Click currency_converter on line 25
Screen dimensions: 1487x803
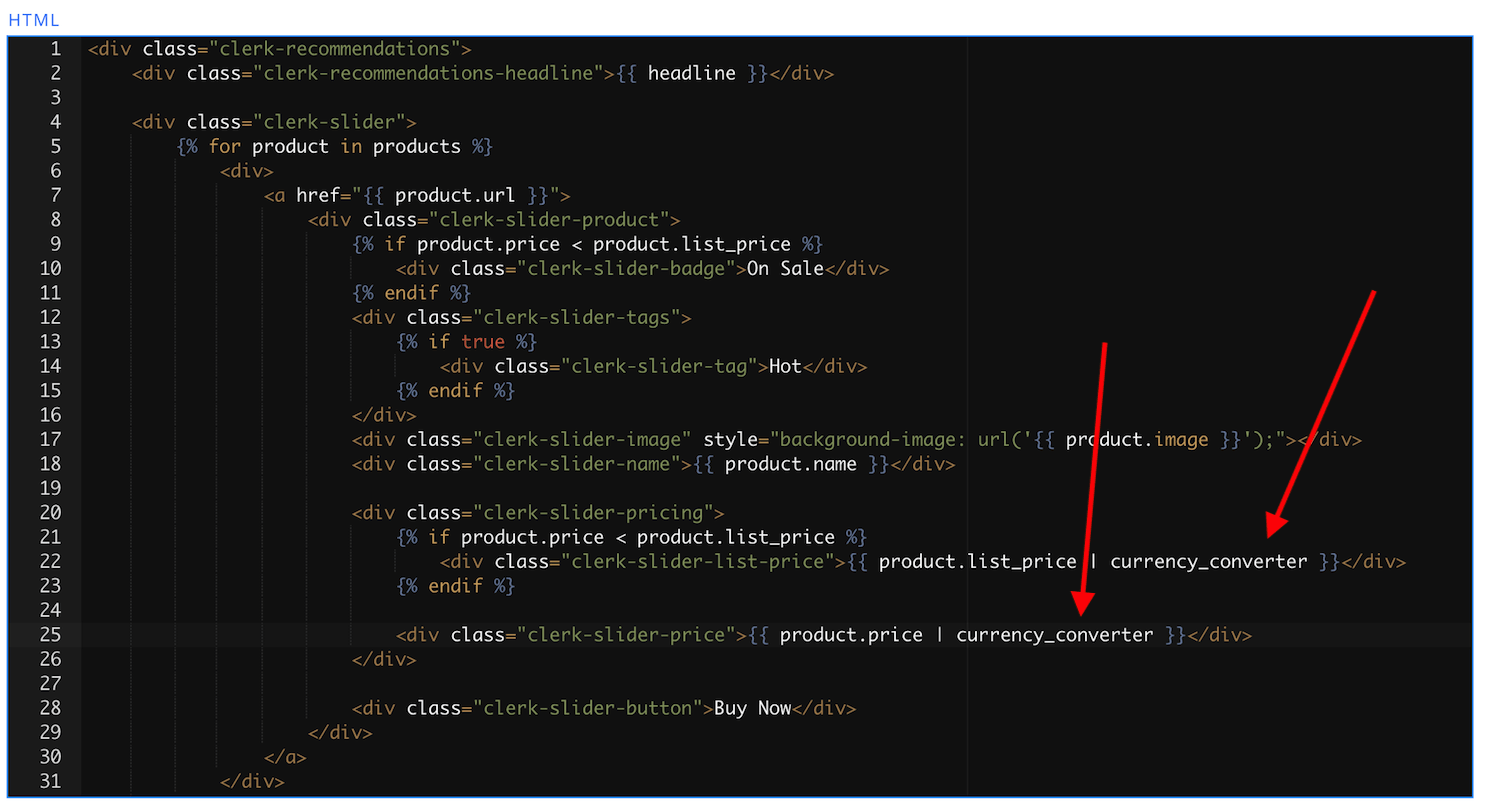(1054, 635)
